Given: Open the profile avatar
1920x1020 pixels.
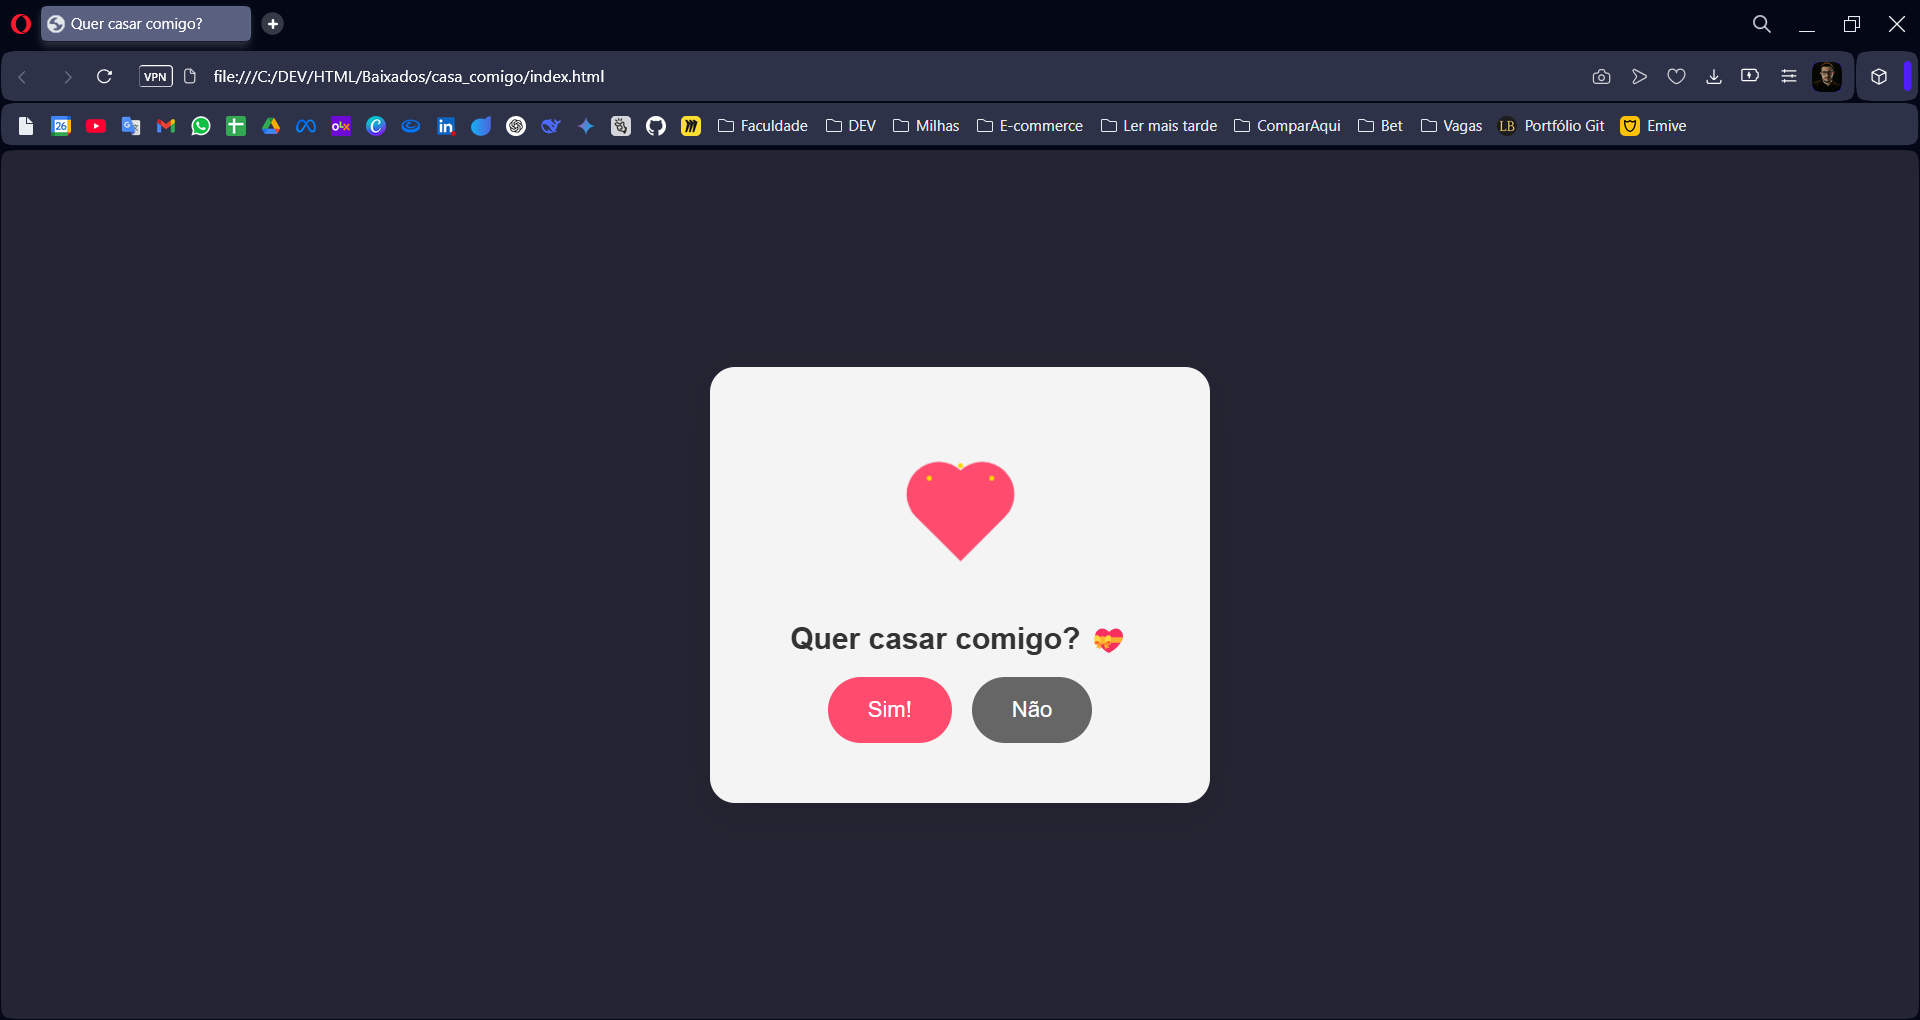Looking at the screenshot, I should [x=1827, y=77].
